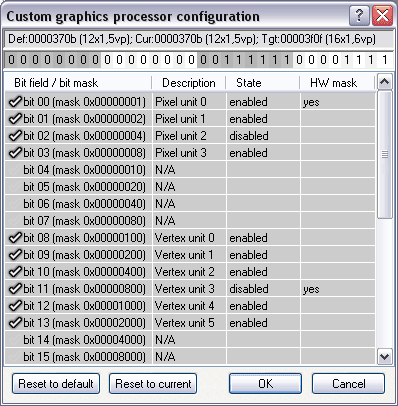This screenshot has height=406, width=398.
Task: Click the vertical scrollbar thumb
Action: [x=385, y=155]
